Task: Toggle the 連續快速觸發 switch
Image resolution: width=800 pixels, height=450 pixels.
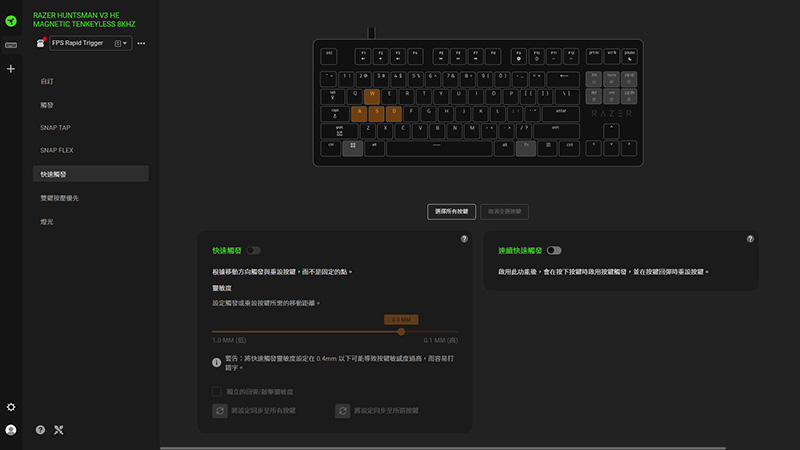Action: [554, 251]
